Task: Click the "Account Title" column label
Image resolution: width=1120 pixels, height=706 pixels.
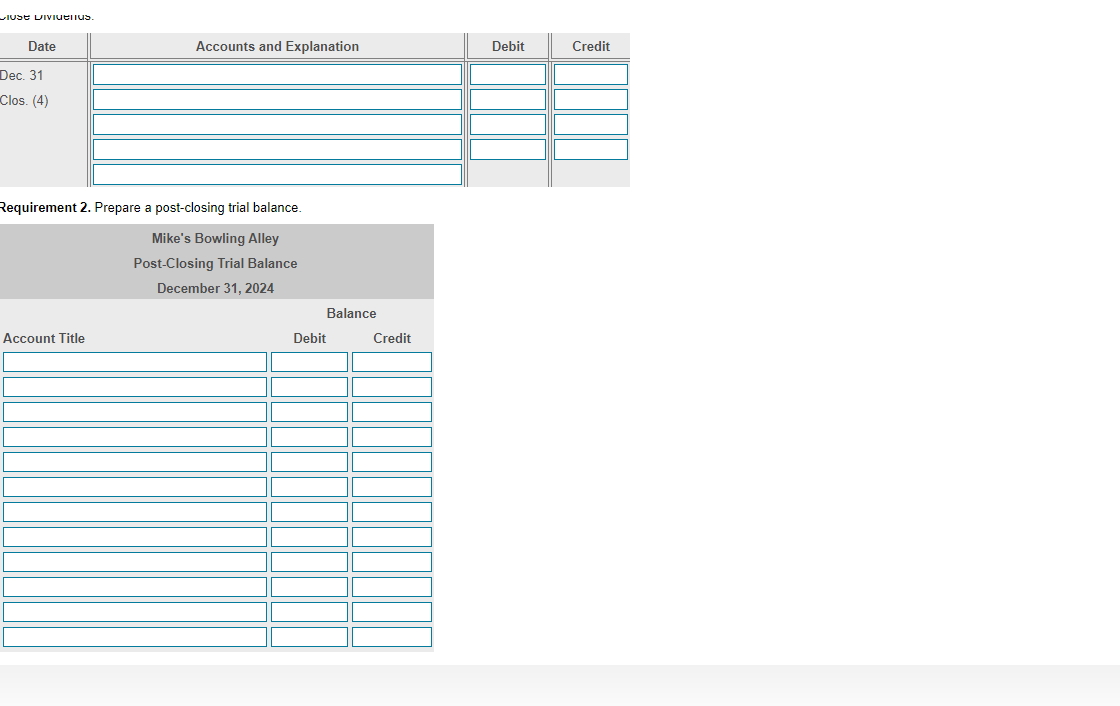Action: (x=44, y=339)
